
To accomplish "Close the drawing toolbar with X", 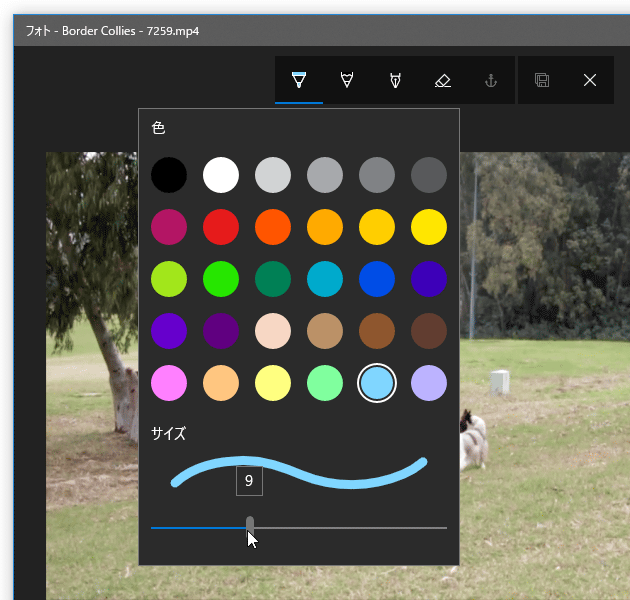I will click(590, 80).
